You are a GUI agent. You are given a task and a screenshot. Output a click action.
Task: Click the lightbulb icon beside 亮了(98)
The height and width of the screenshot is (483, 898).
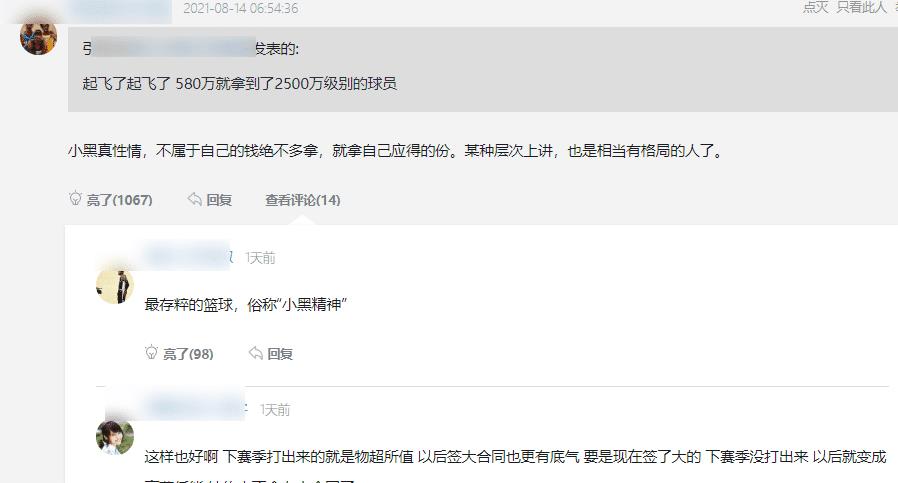pos(151,352)
